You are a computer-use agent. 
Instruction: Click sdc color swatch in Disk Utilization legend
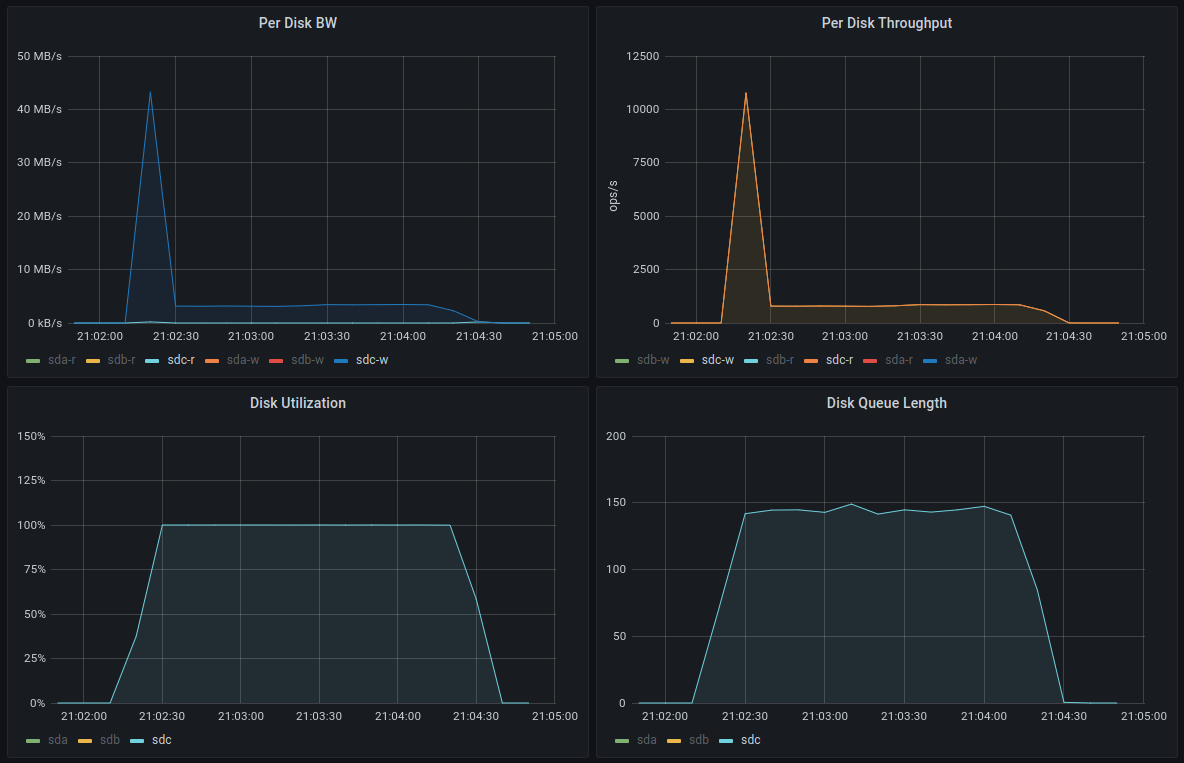pyautogui.click(x=138, y=740)
